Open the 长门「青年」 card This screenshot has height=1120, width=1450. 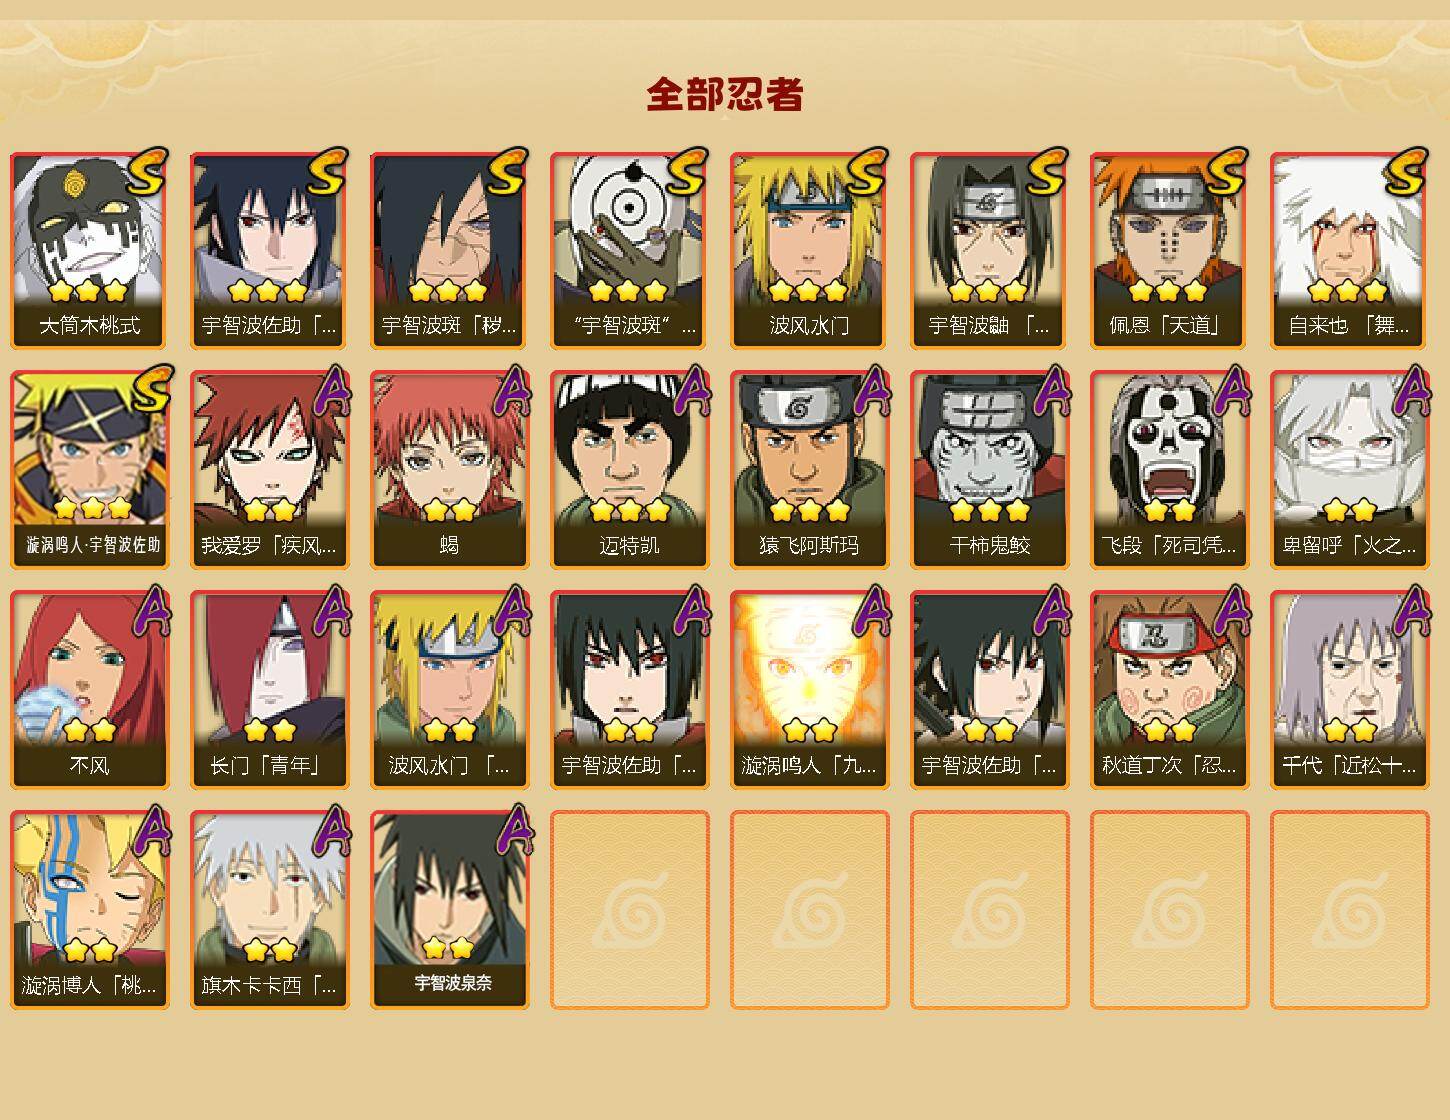click(x=269, y=690)
